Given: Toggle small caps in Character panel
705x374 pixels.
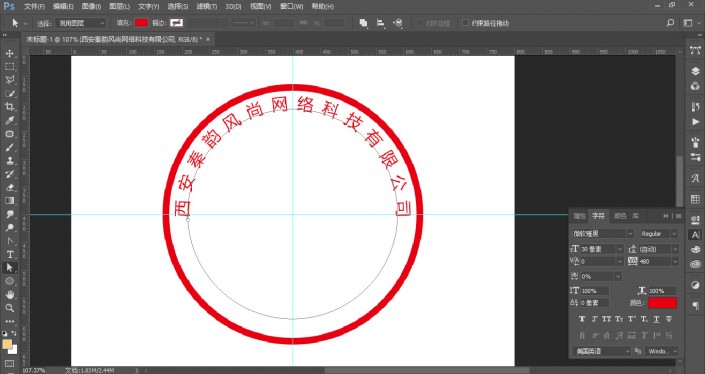Looking at the screenshot, I should [x=619, y=319].
